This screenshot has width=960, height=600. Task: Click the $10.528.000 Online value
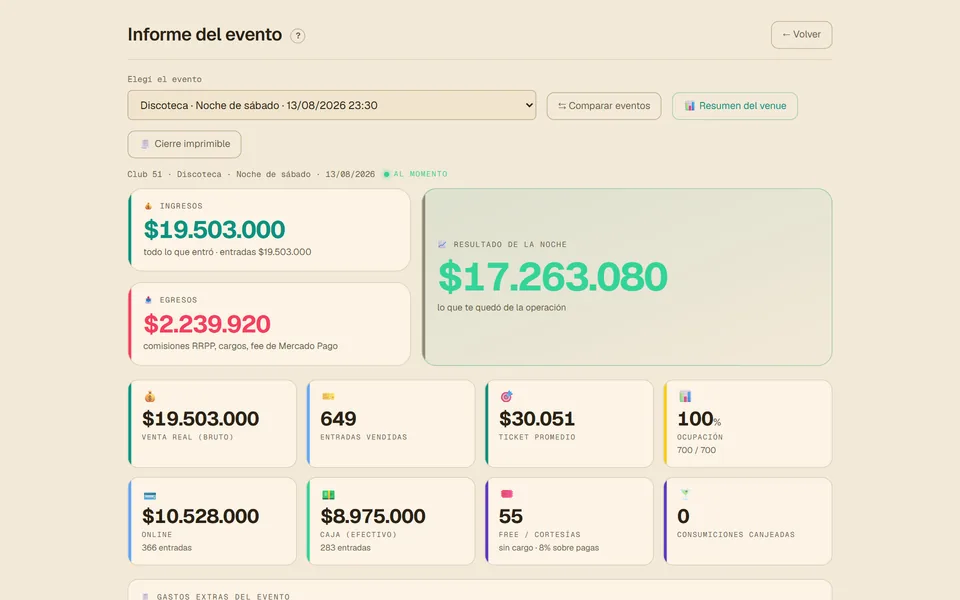tap(200, 516)
